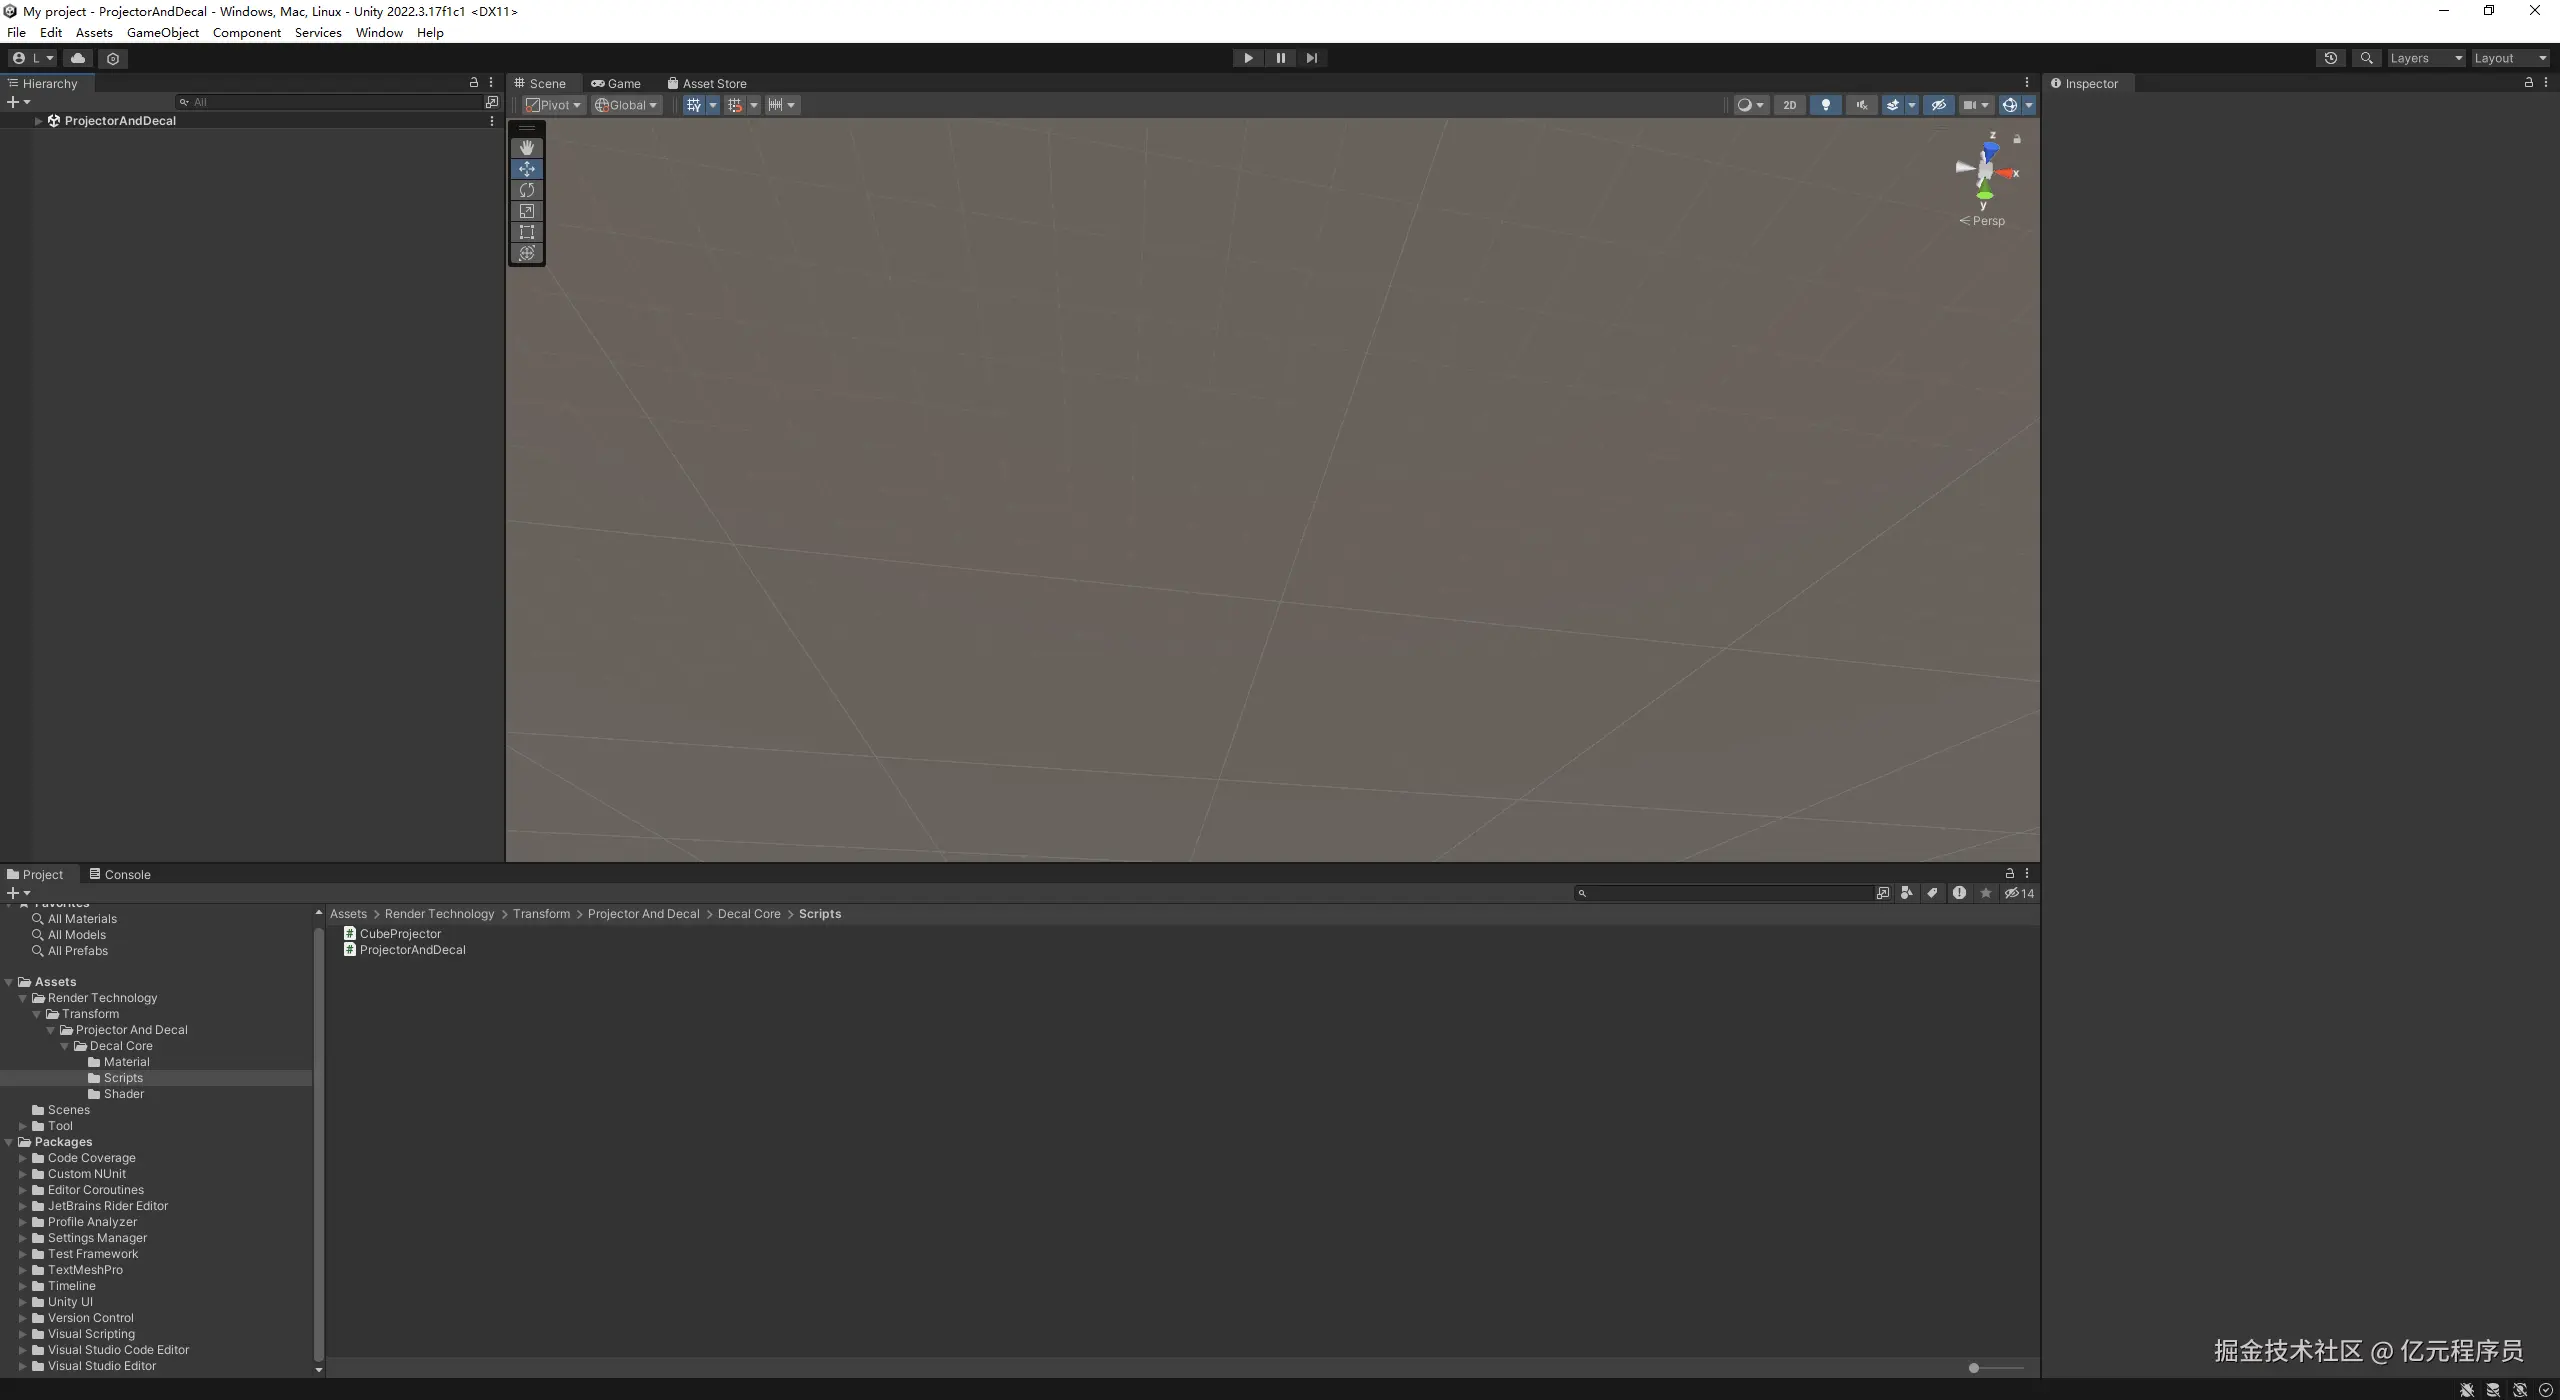Open the Undo History icon

pos(2331,58)
